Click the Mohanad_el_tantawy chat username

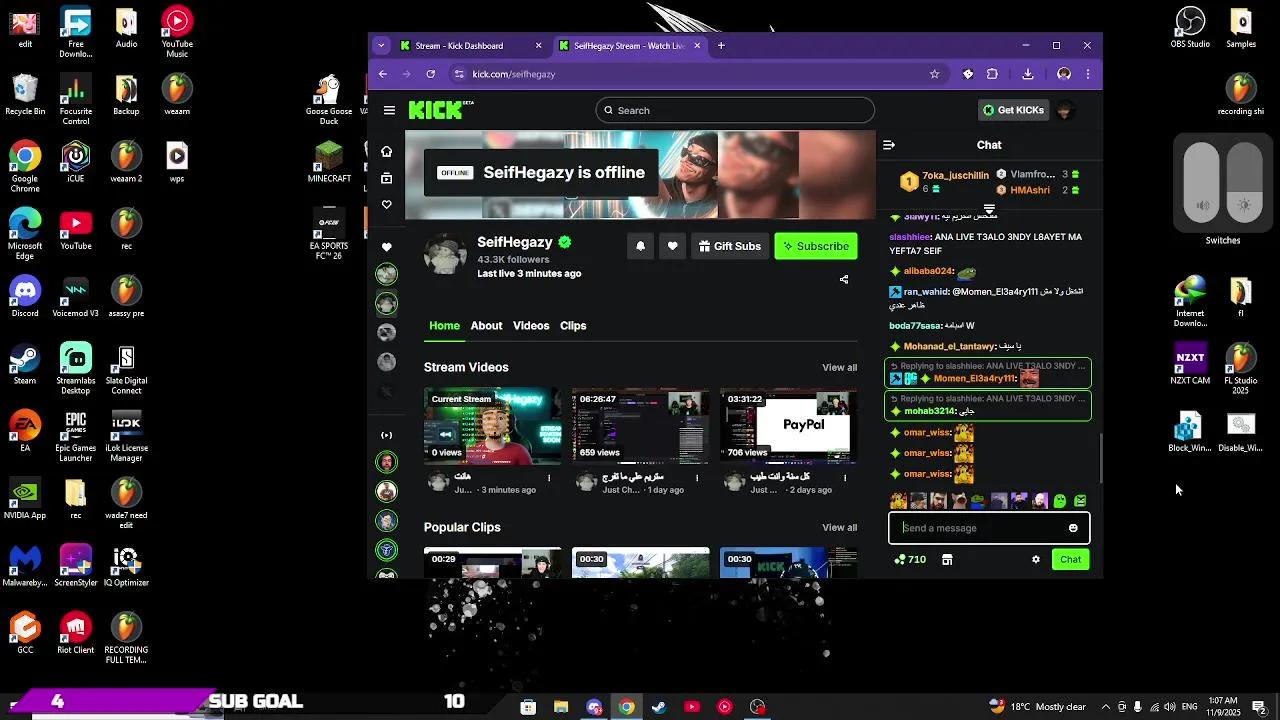click(x=949, y=346)
